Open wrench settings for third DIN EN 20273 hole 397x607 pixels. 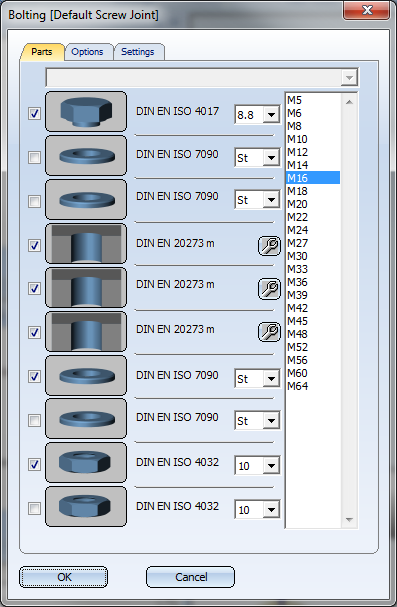pyautogui.click(x=269, y=332)
